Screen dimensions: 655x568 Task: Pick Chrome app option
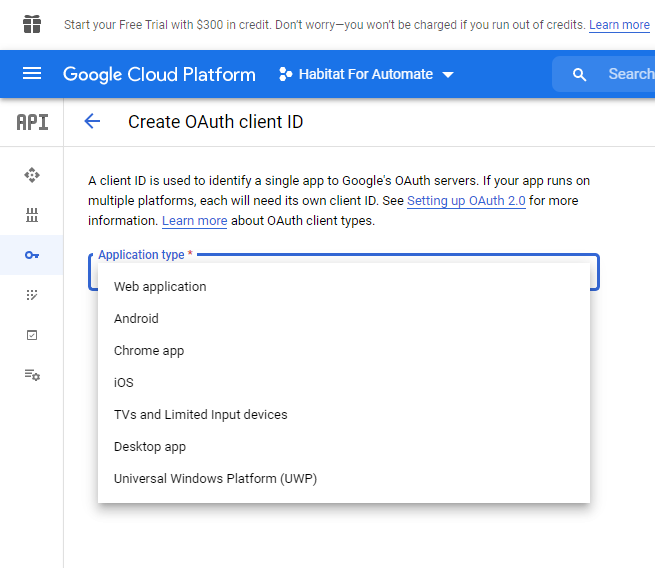click(x=149, y=351)
